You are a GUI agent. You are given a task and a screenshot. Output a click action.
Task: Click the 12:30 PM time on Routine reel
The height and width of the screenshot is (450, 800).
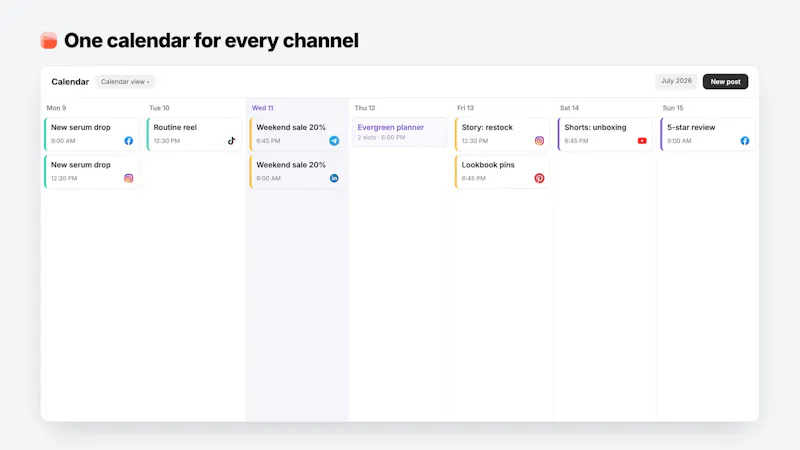coord(167,141)
